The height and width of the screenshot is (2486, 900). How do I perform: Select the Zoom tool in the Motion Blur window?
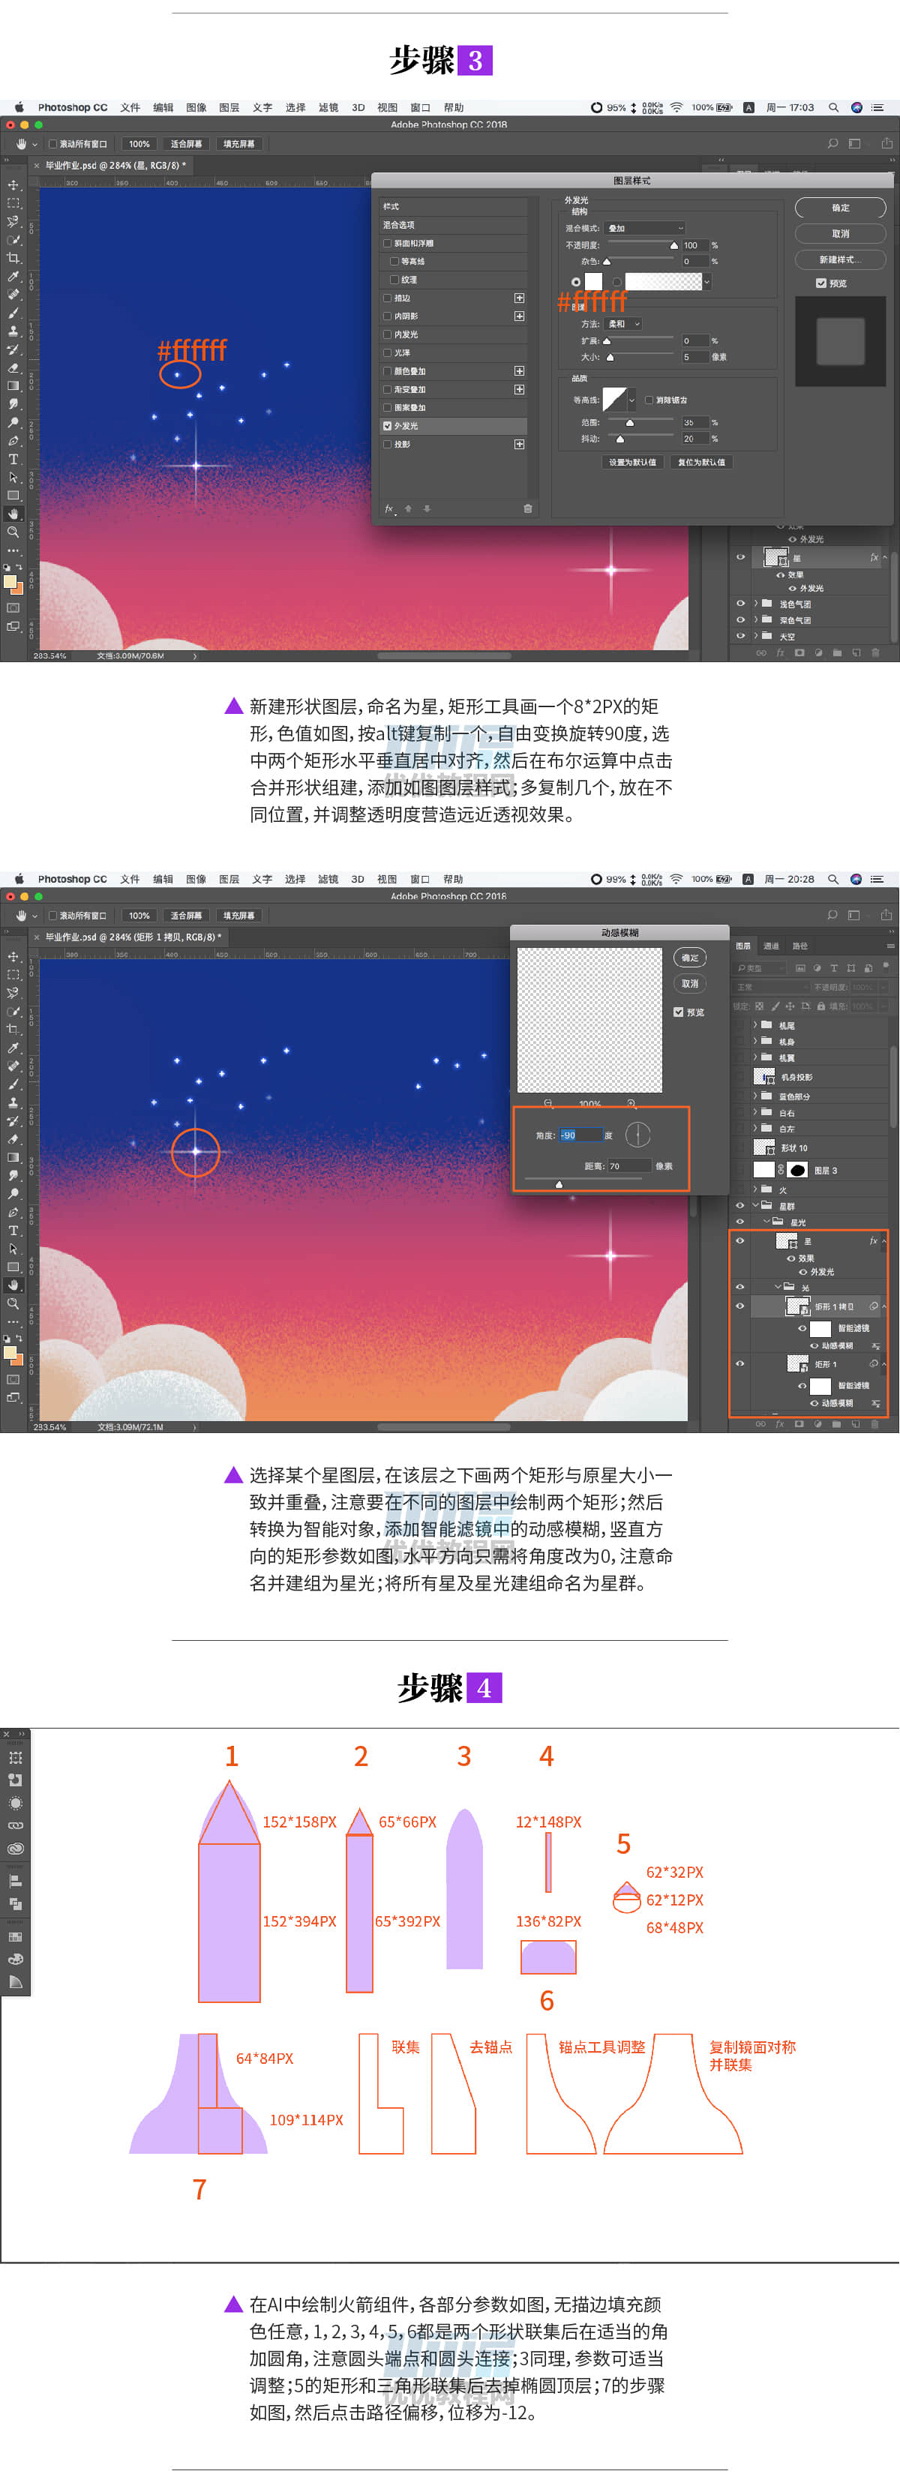coord(13,1304)
